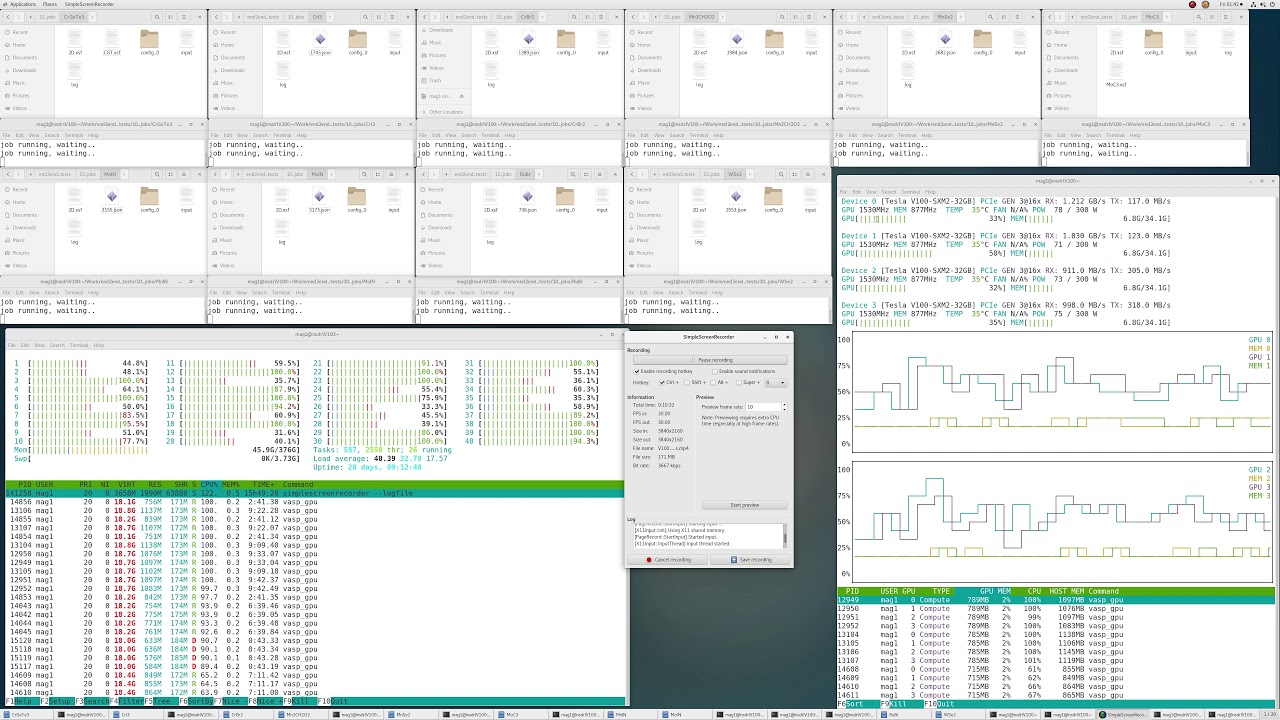Open the 3155.json file in the MoN folder
The image size is (1280, 720).
tap(111, 198)
